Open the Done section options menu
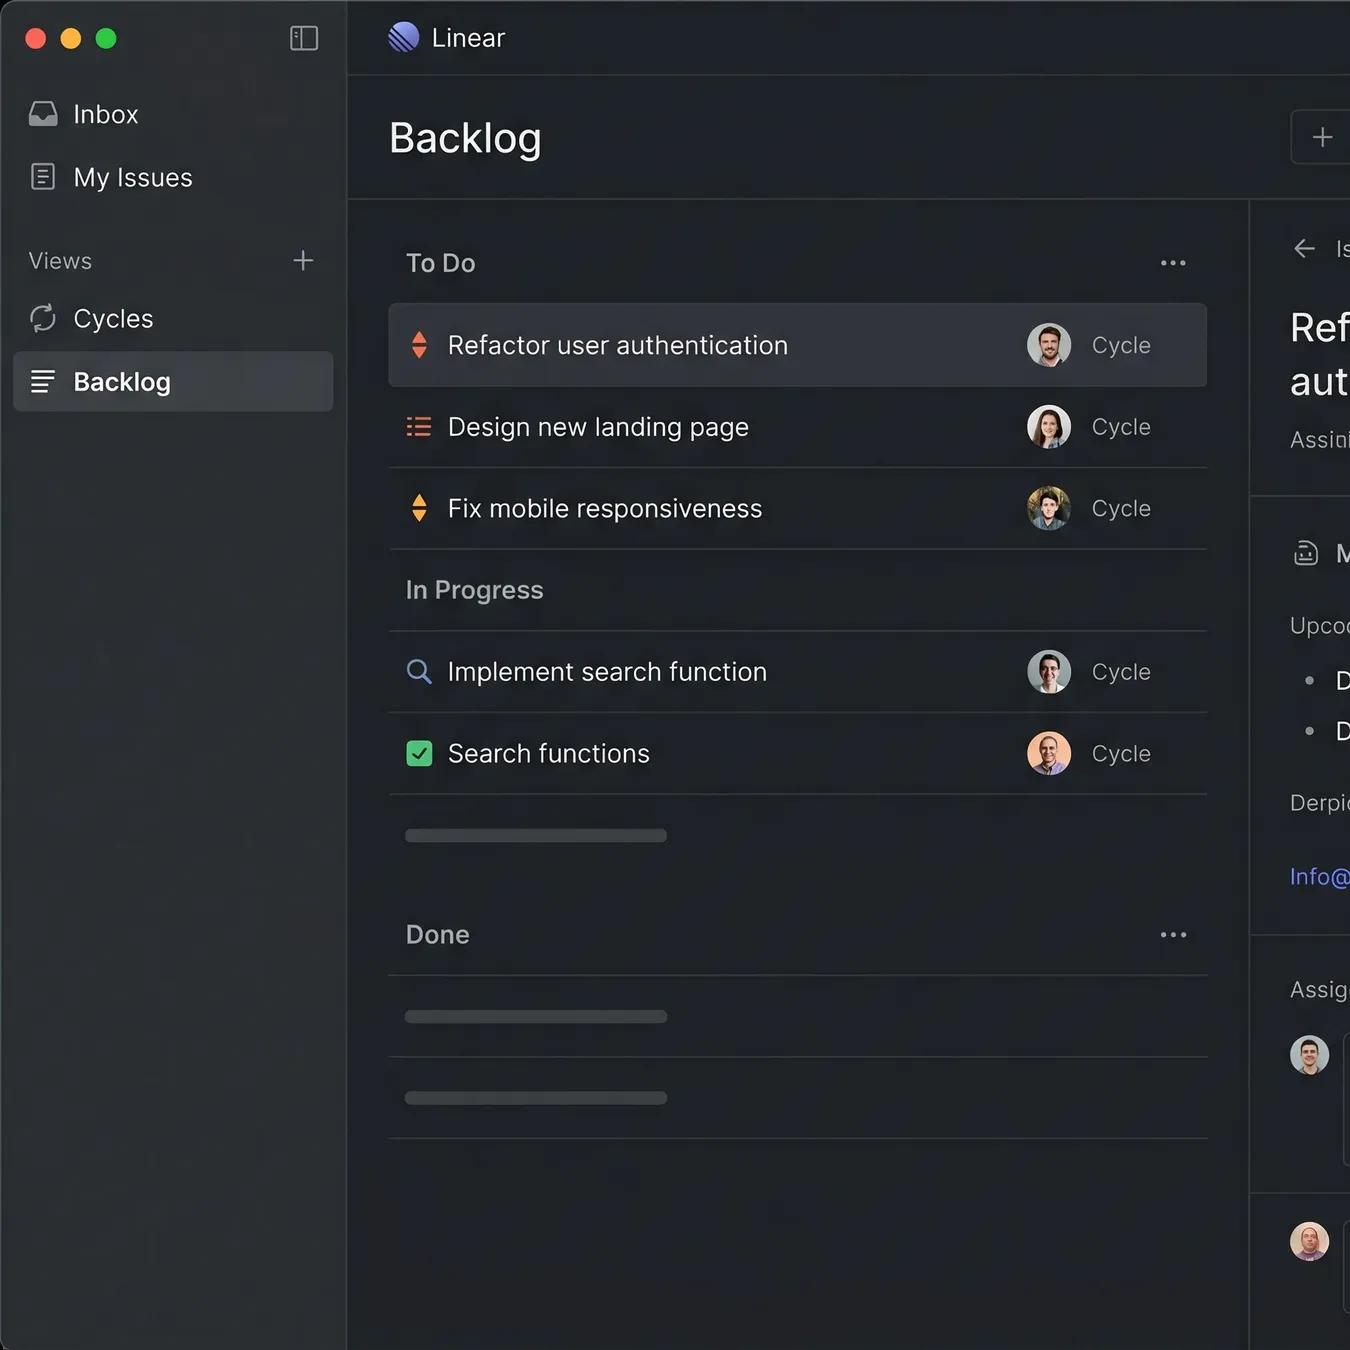This screenshot has width=1350, height=1350. 1173,935
